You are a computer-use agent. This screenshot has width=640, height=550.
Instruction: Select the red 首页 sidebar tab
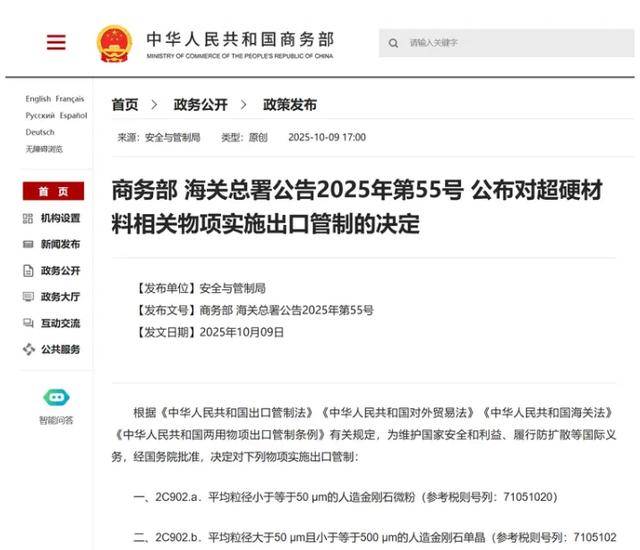(54, 192)
